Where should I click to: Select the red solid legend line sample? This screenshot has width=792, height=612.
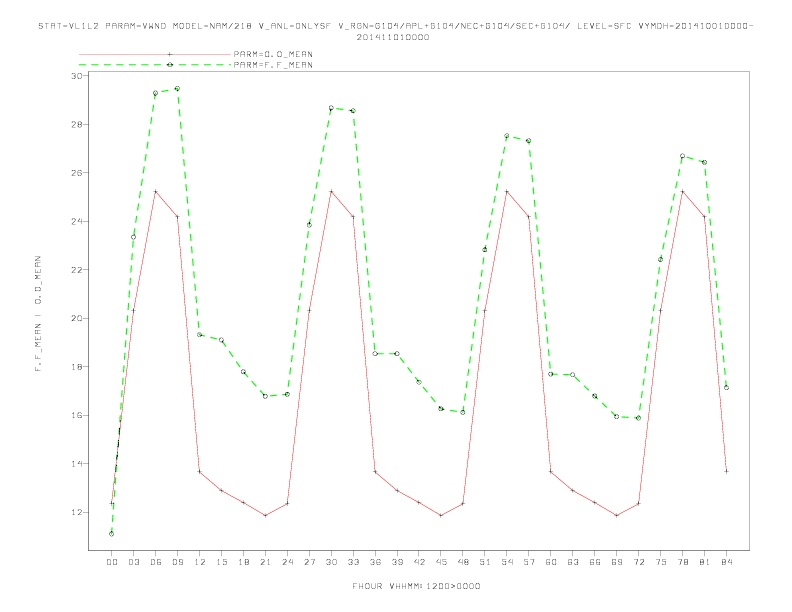(x=155, y=54)
